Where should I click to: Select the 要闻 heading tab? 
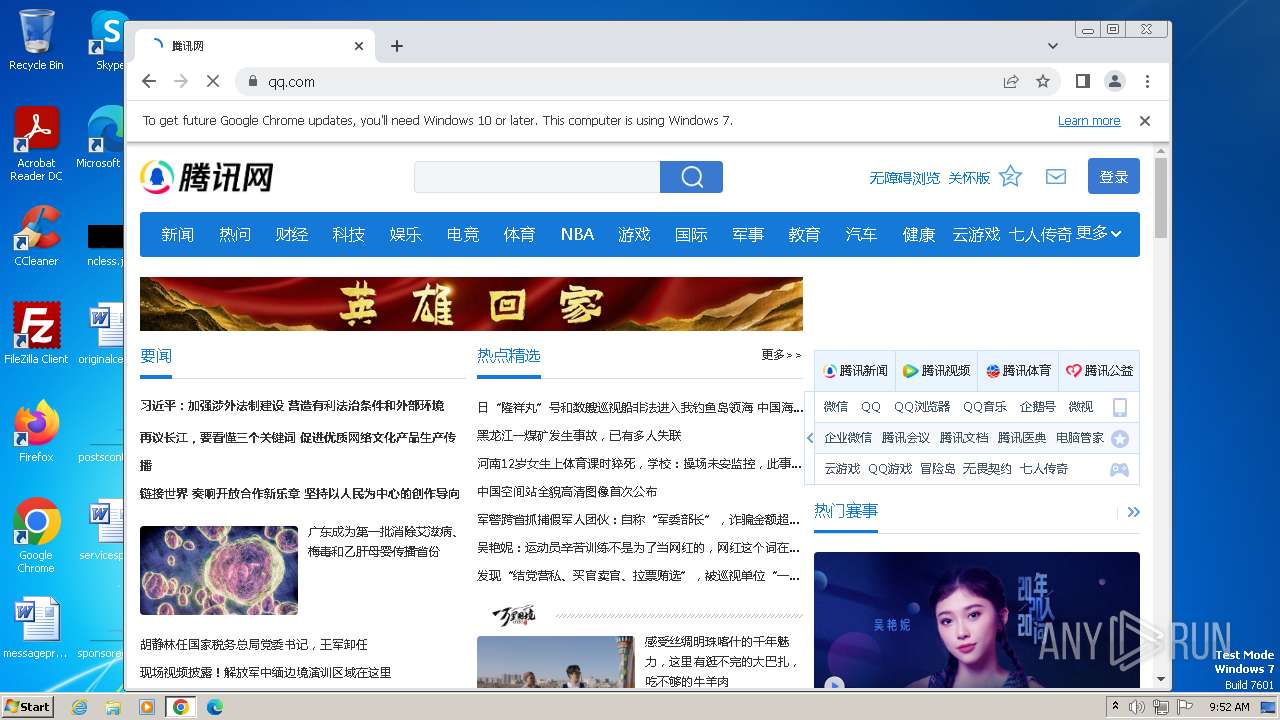click(x=156, y=356)
